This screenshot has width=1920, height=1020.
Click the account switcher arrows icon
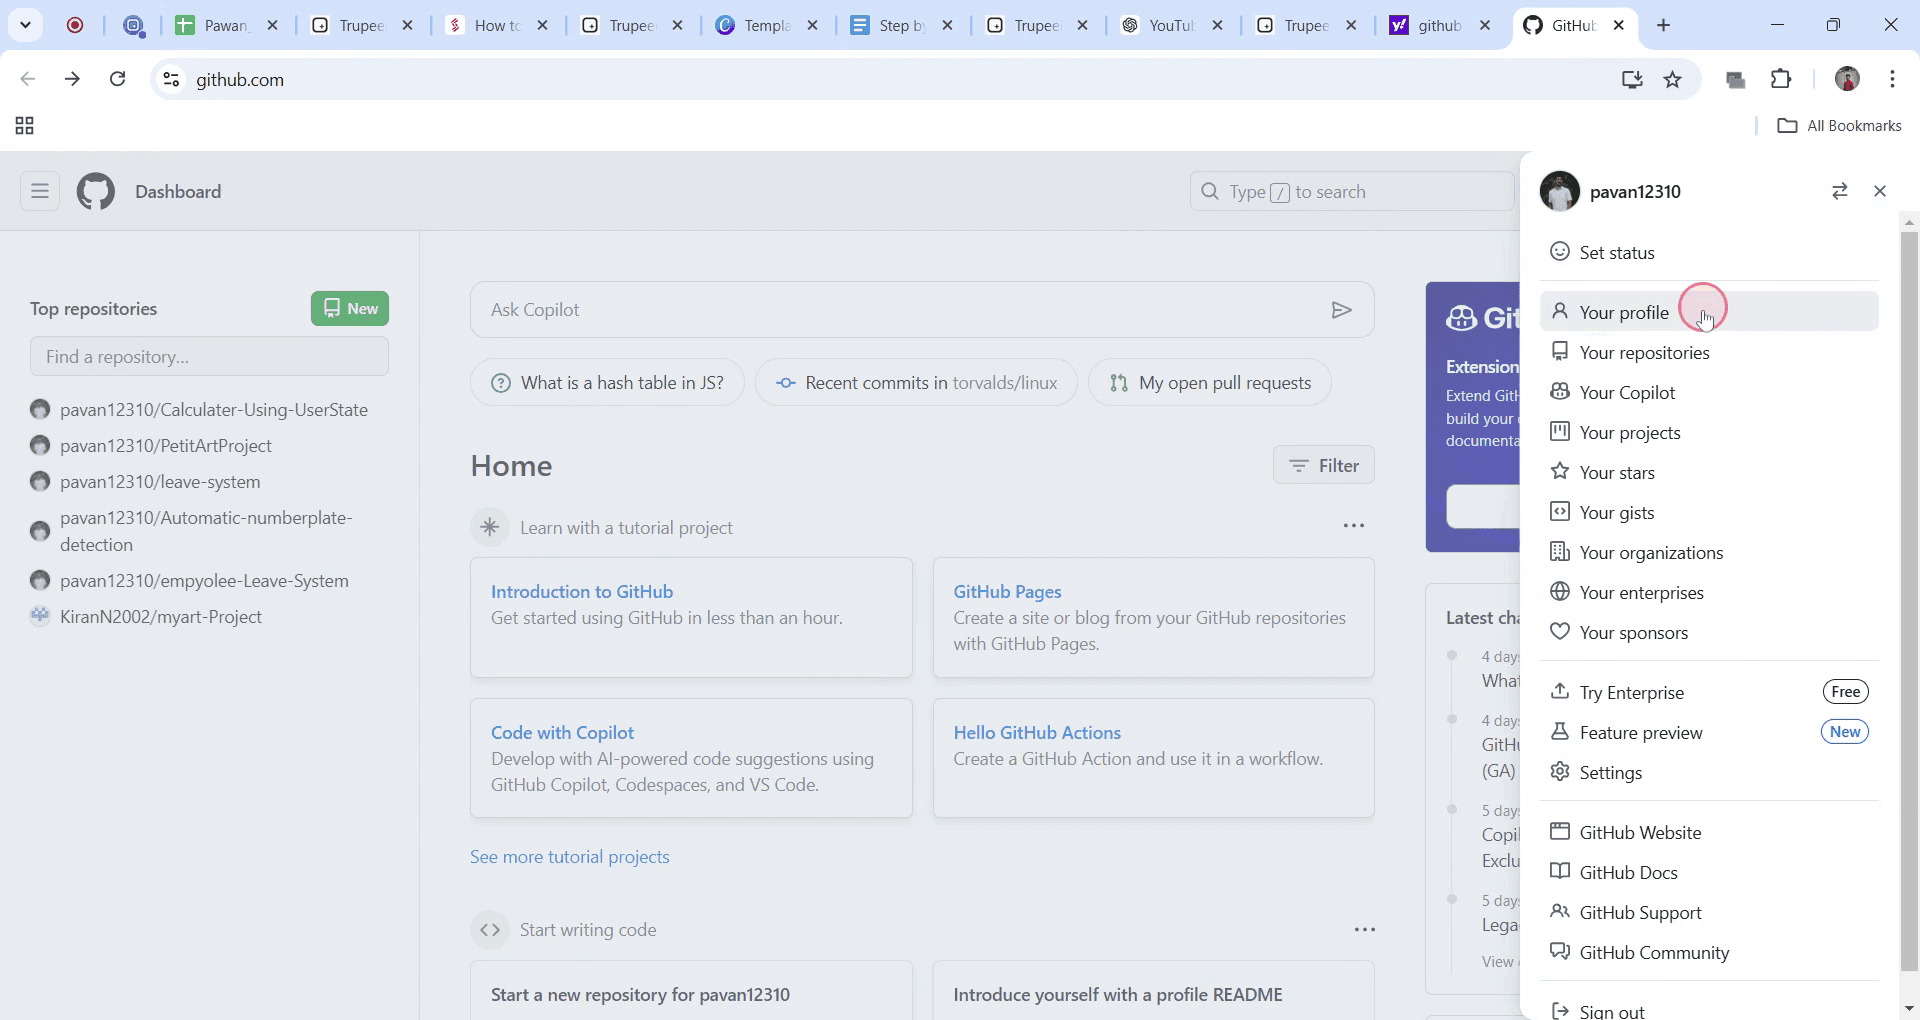point(1839,191)
